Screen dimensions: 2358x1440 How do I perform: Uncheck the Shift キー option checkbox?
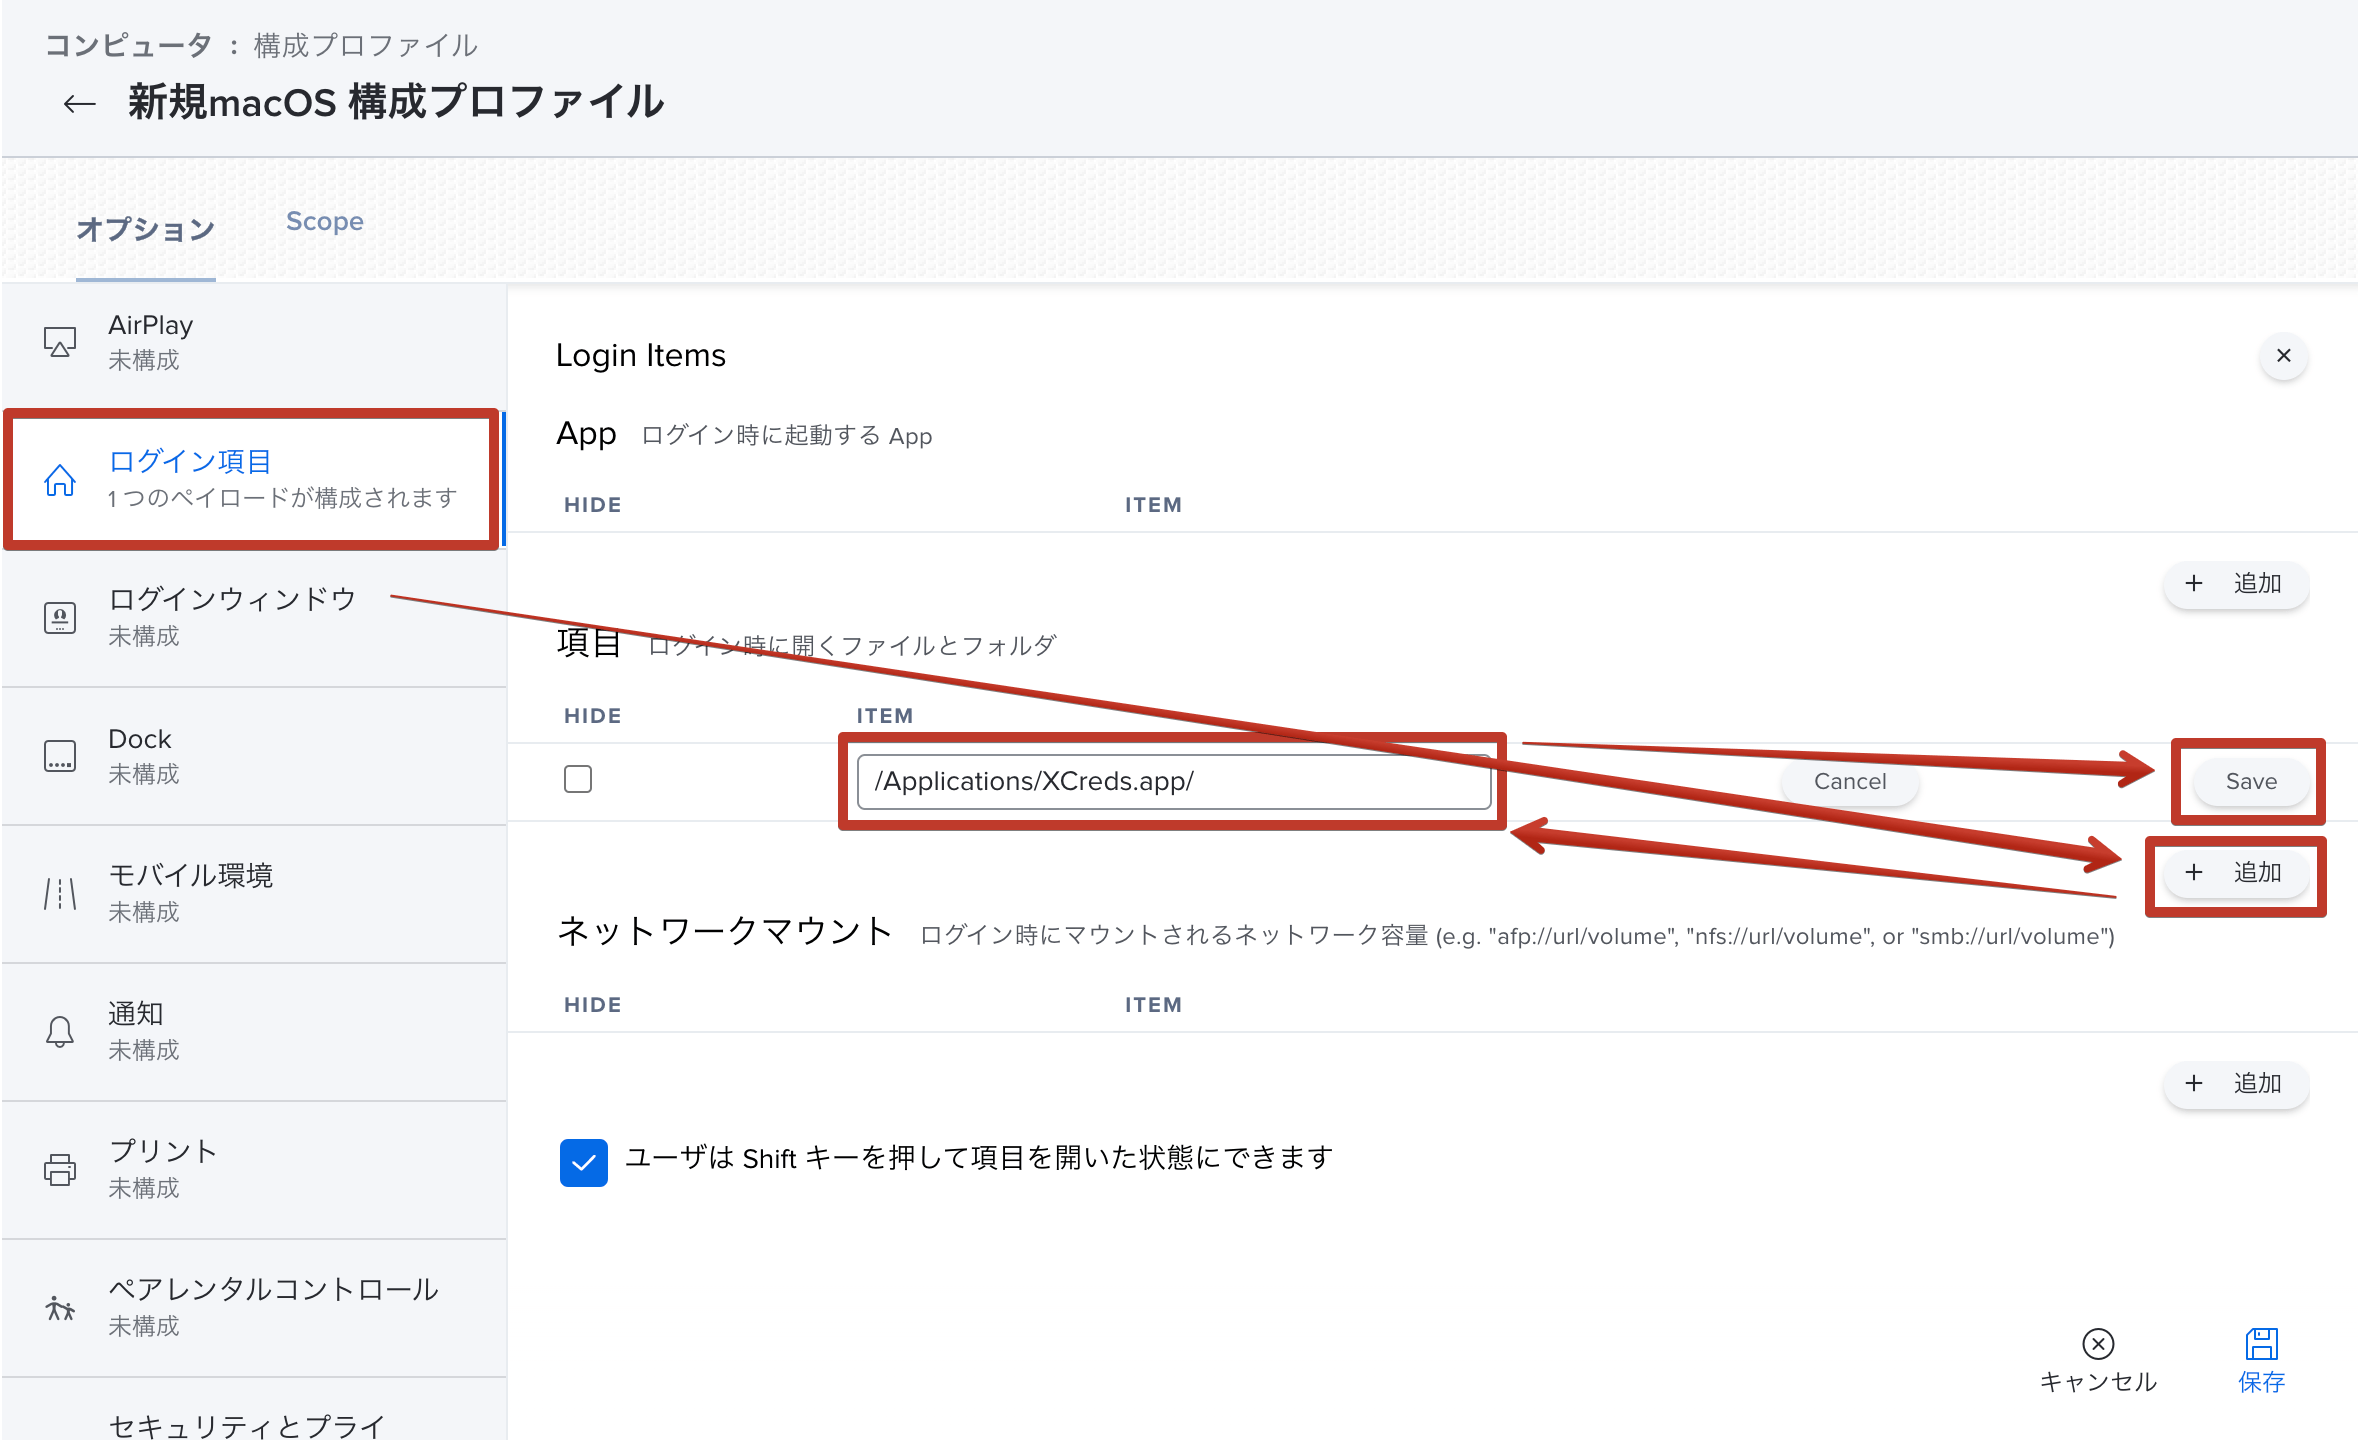pos(584,1163)
